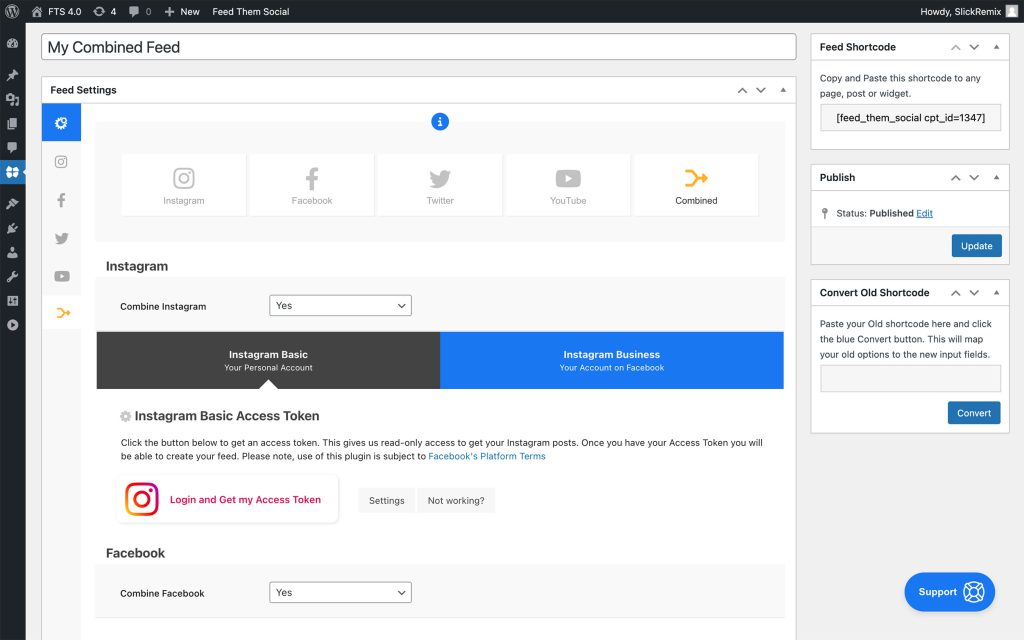Open the Combine Facebook dropdown
Viewport: 1024px width, 640px height.
(x=340, y=592)
